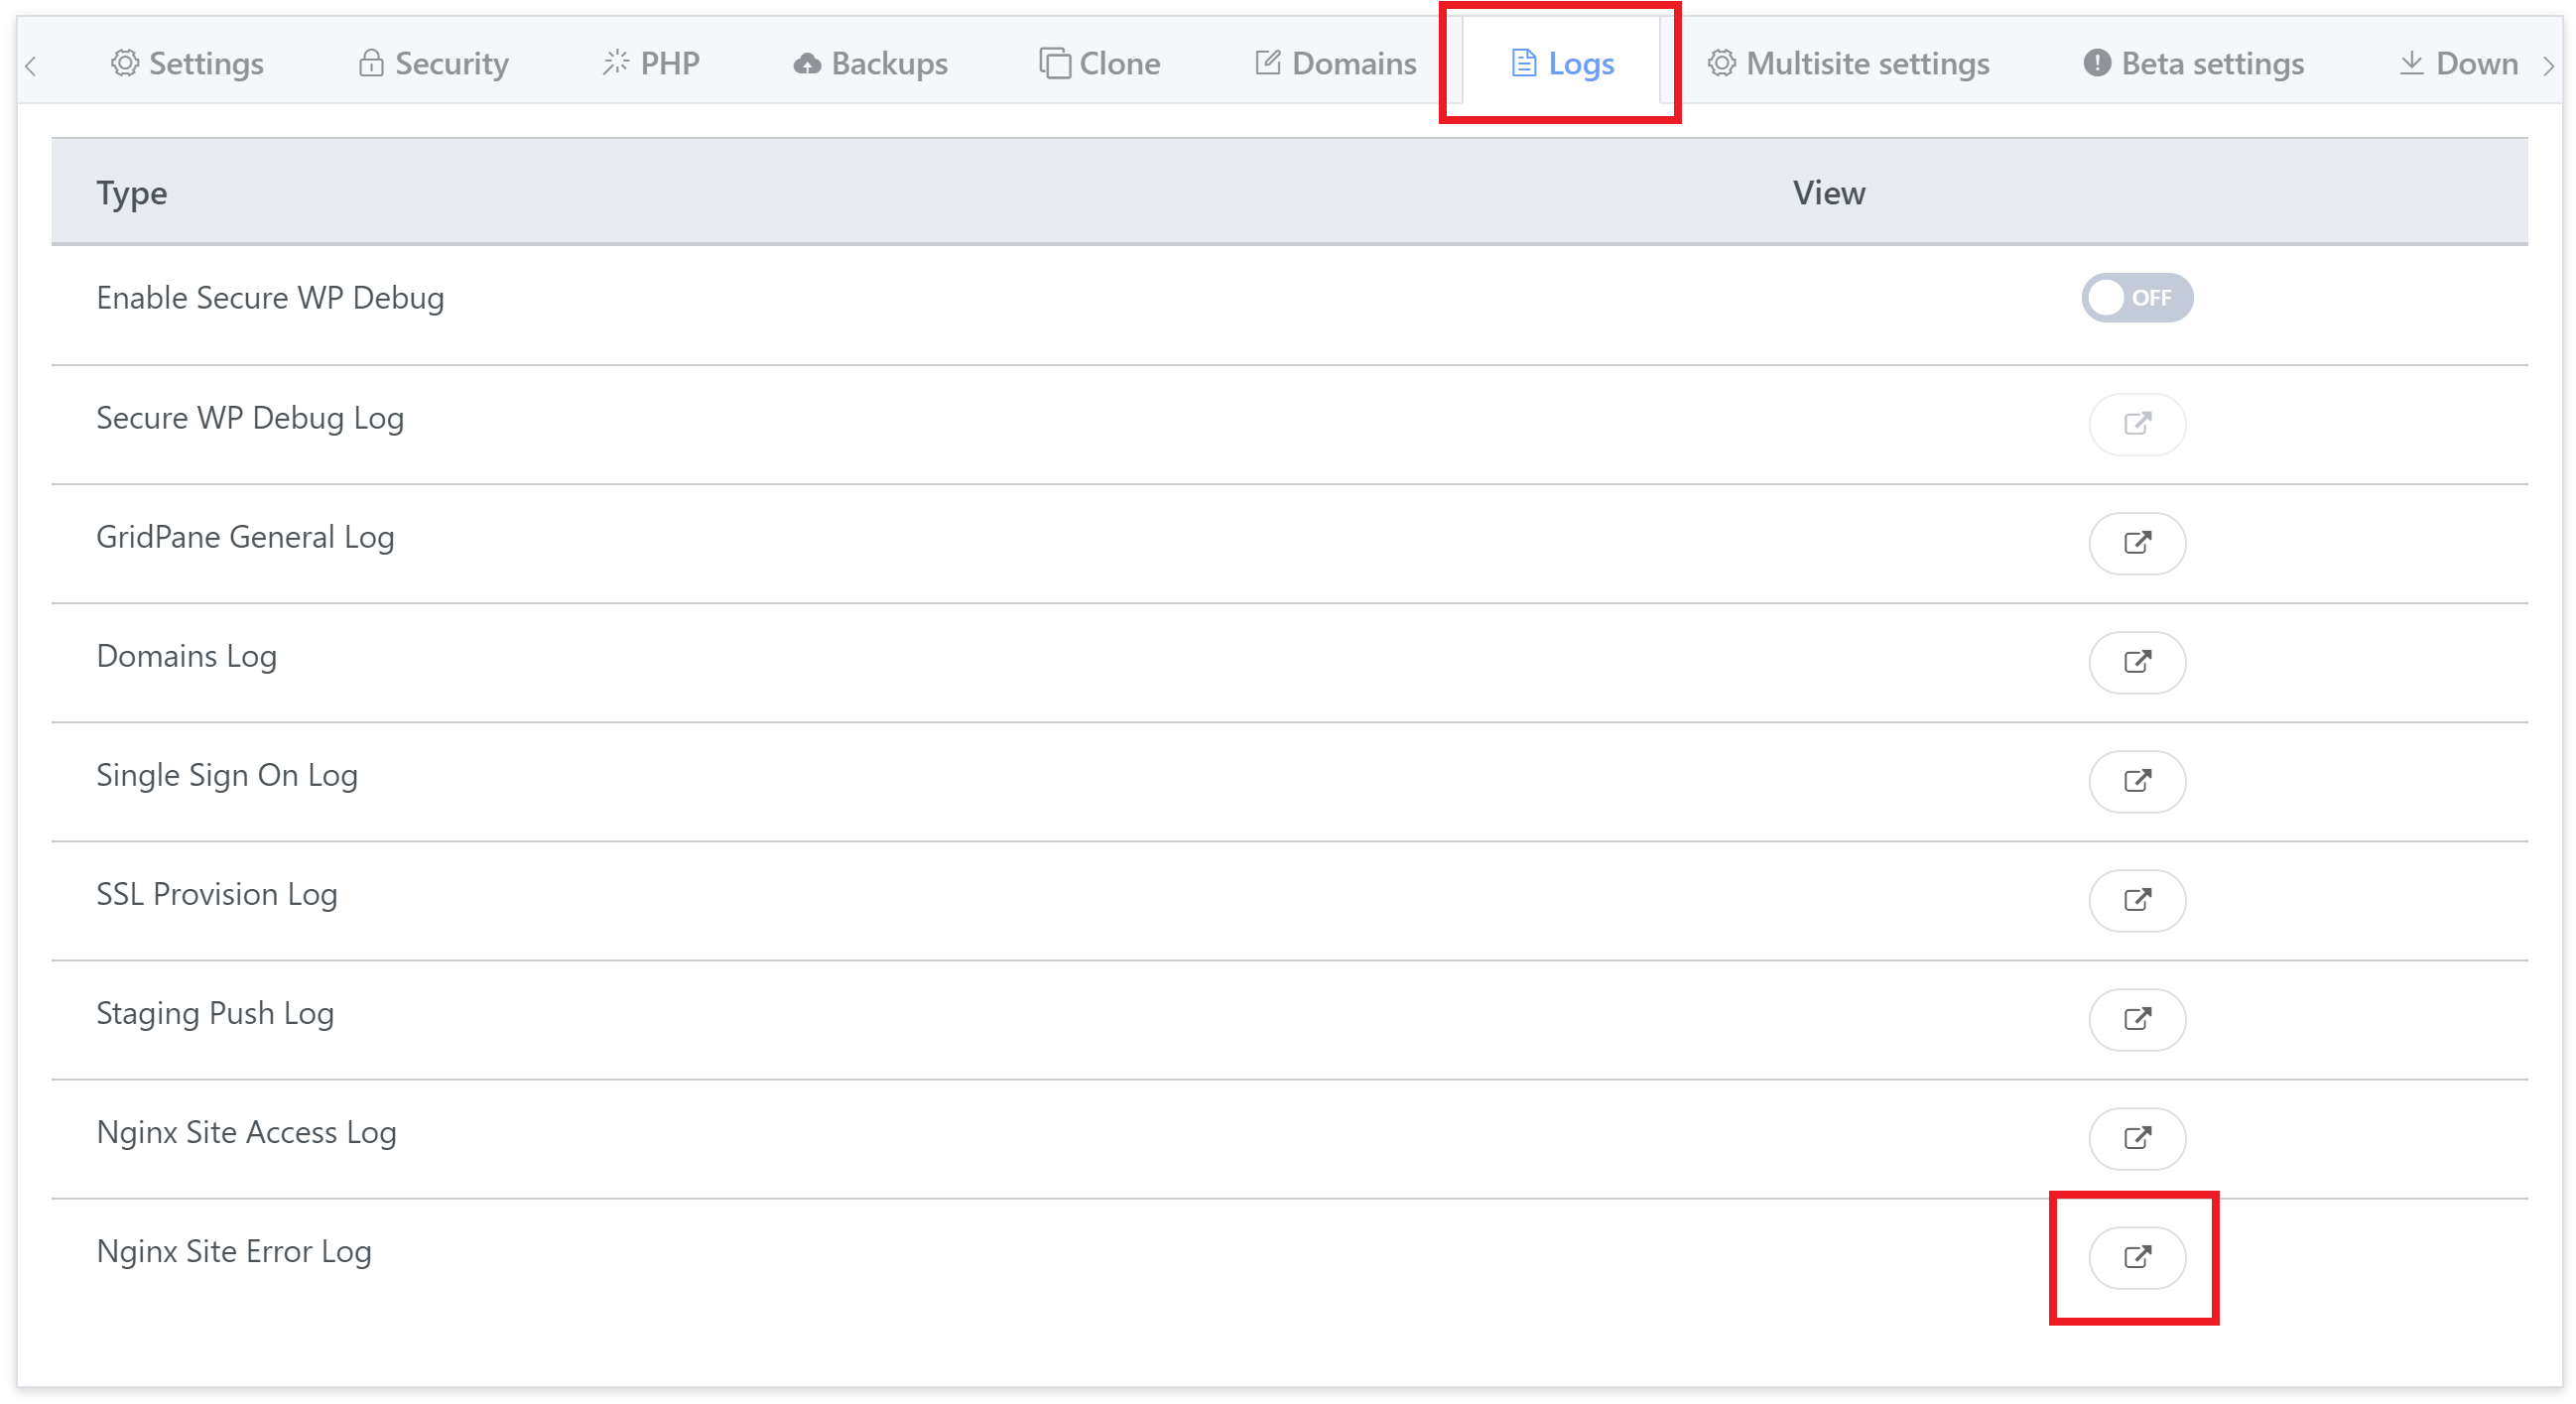This screenshot has height=1404, width=2576.
Task: Select the 'Single Sign On Log' label
Action: pyautogui.click(x=227, y=775)
